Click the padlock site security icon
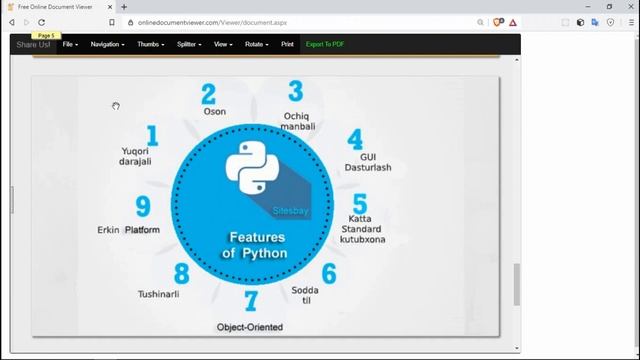Image resolution: width=640 pixels, height=360 pixels. (131, 23)
